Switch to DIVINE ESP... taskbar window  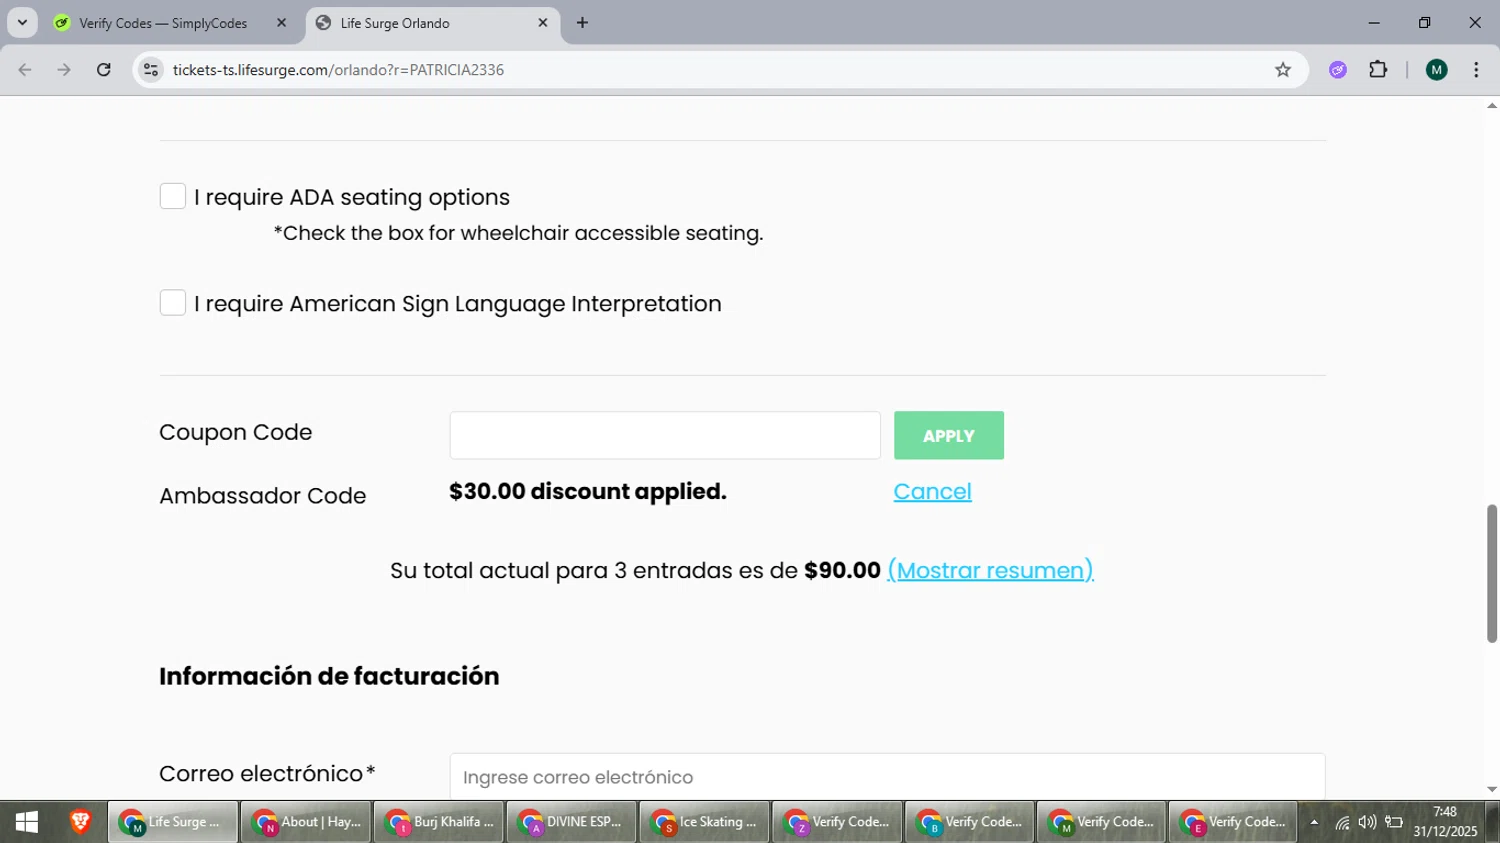coord(571,822)
